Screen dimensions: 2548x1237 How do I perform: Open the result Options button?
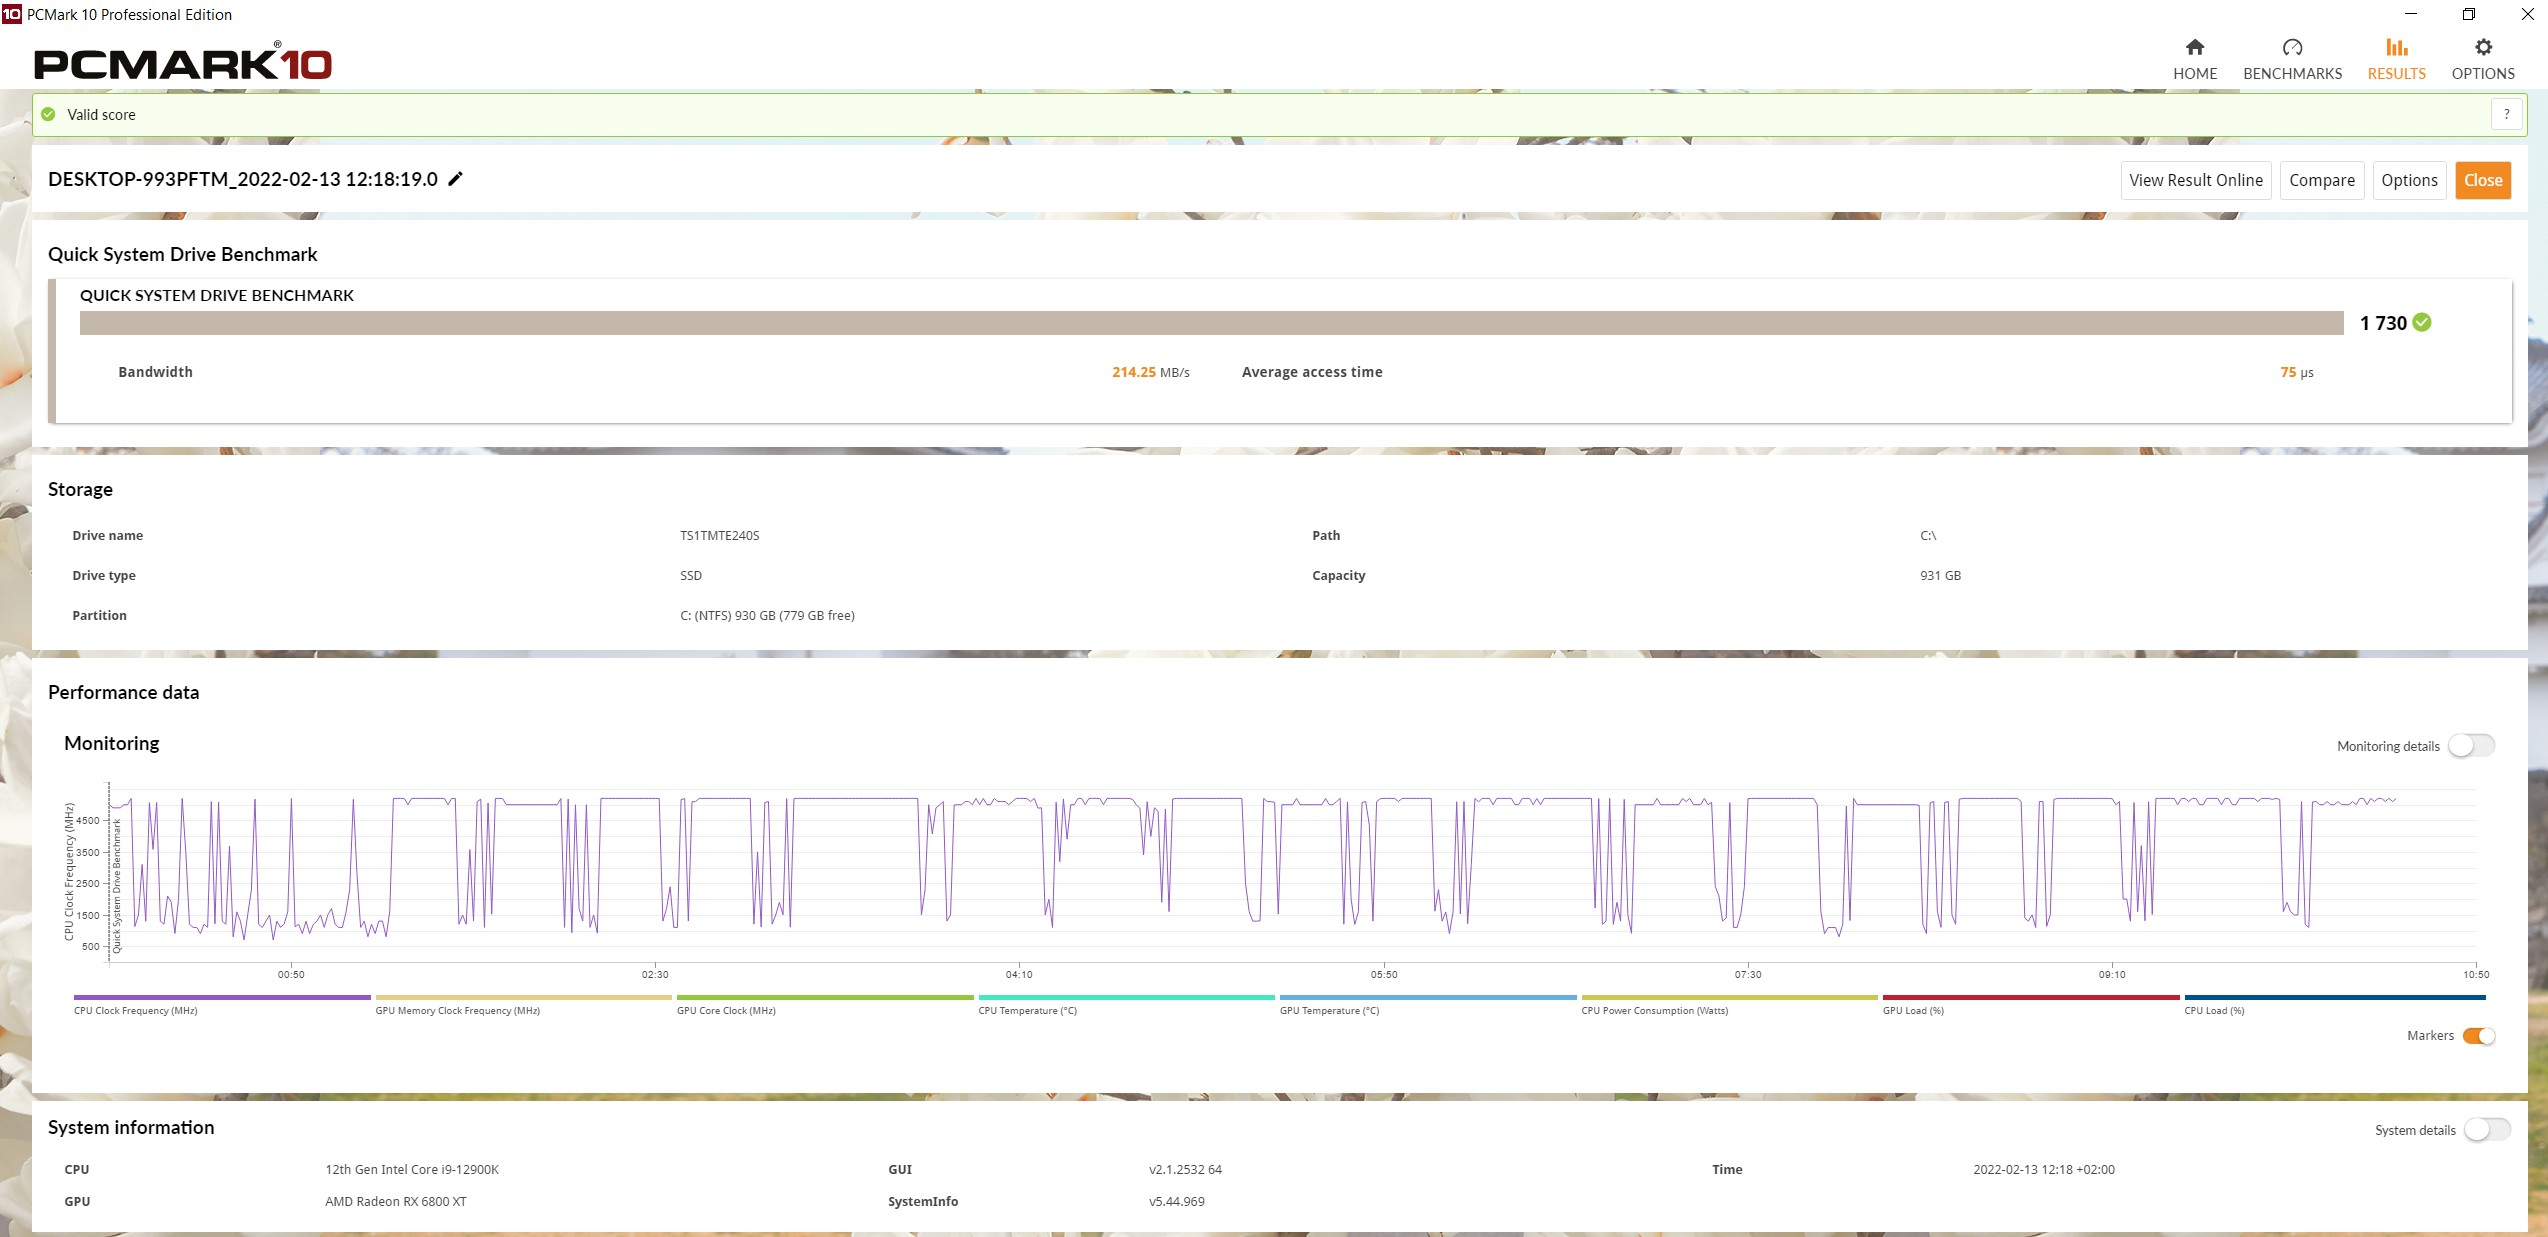[2408, 181]
